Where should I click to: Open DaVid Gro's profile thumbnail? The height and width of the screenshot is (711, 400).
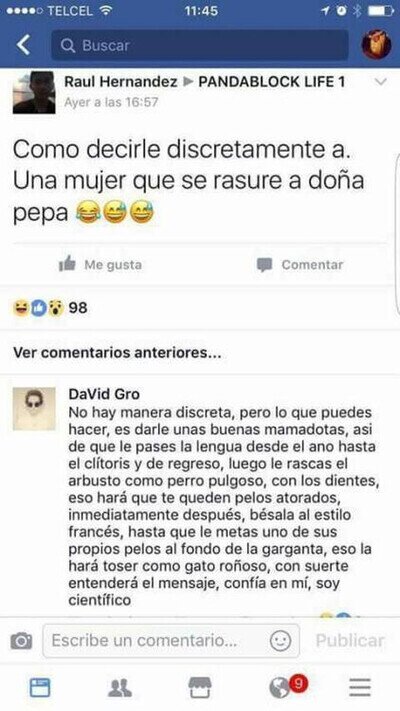[34, 409]
